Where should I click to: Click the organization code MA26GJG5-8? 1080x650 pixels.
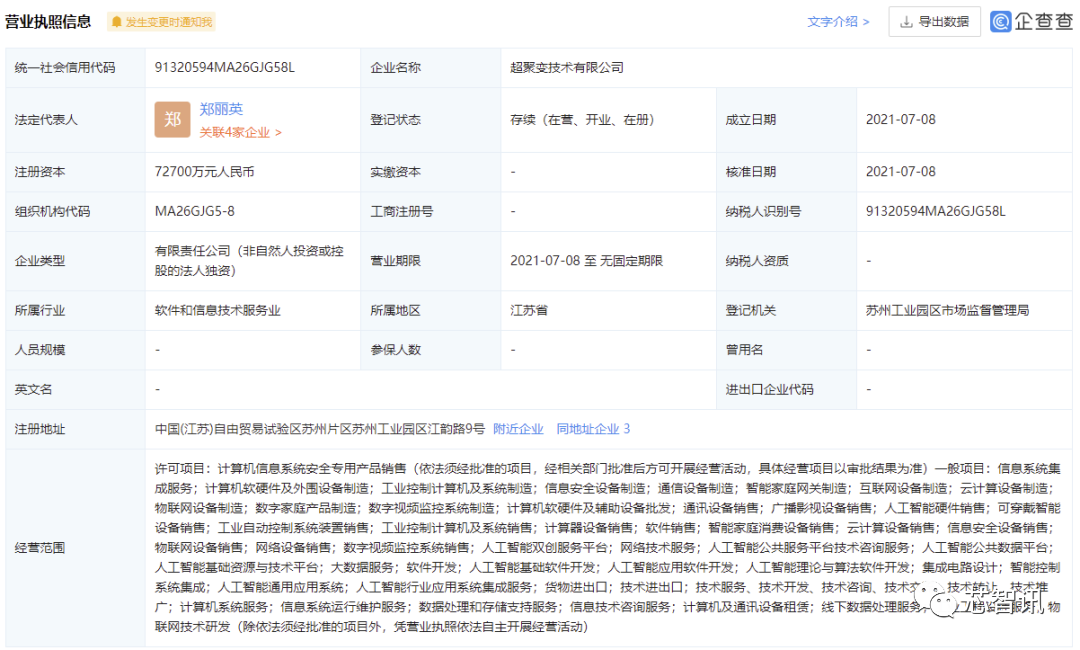tap(195, 211)
